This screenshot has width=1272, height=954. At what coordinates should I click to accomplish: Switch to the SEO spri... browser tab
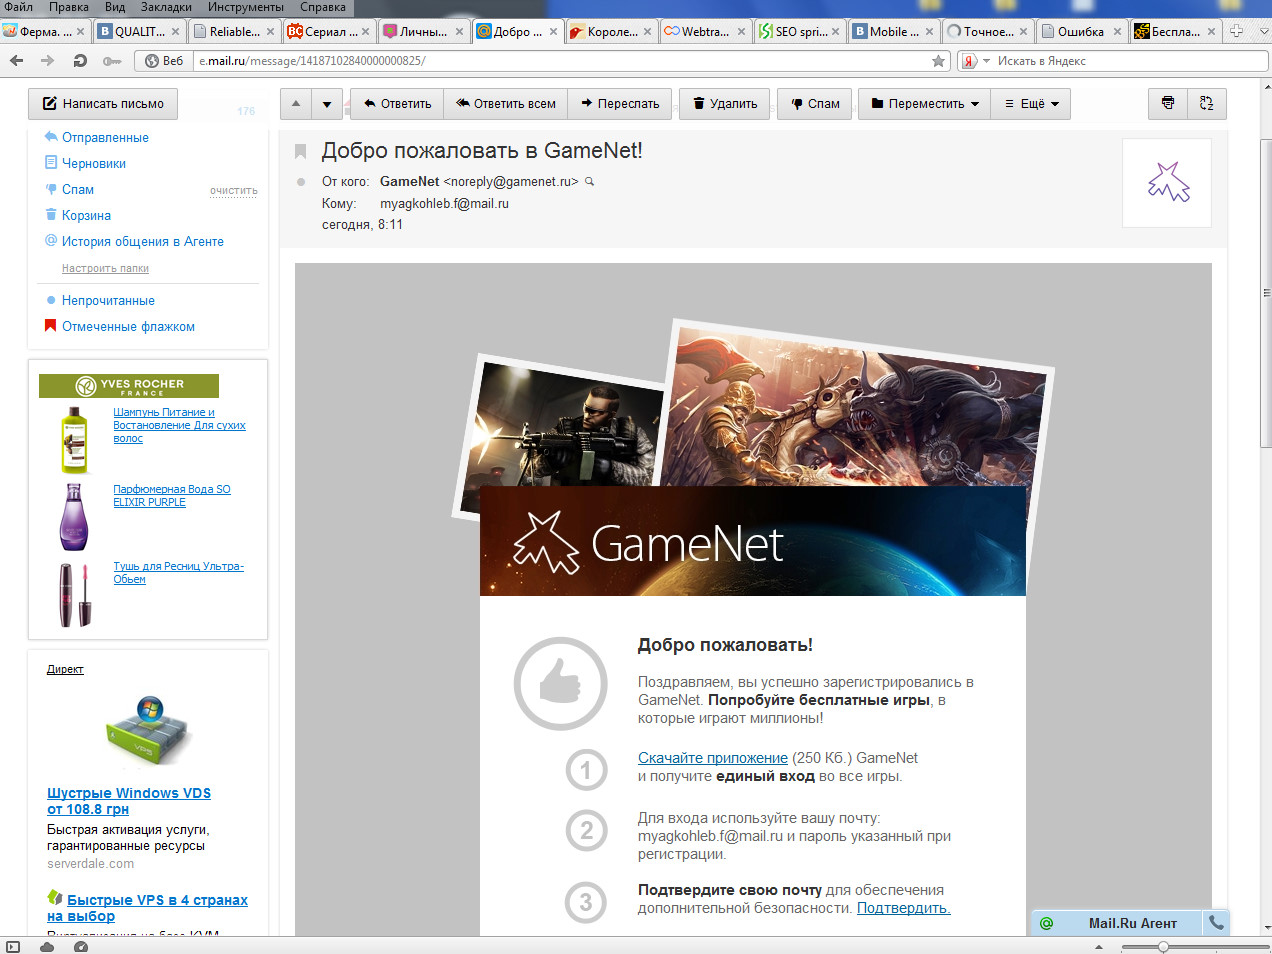799,31
